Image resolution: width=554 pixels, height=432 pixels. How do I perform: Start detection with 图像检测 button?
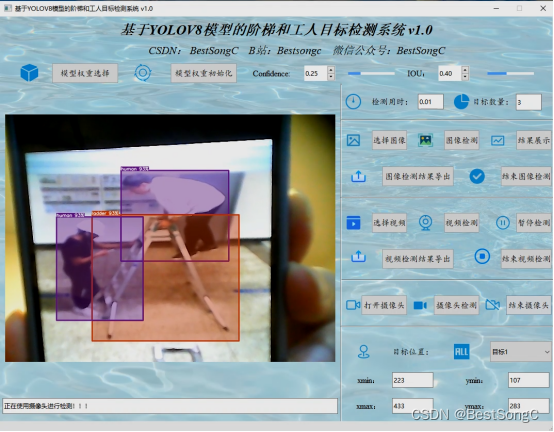(x=461, y=140)
